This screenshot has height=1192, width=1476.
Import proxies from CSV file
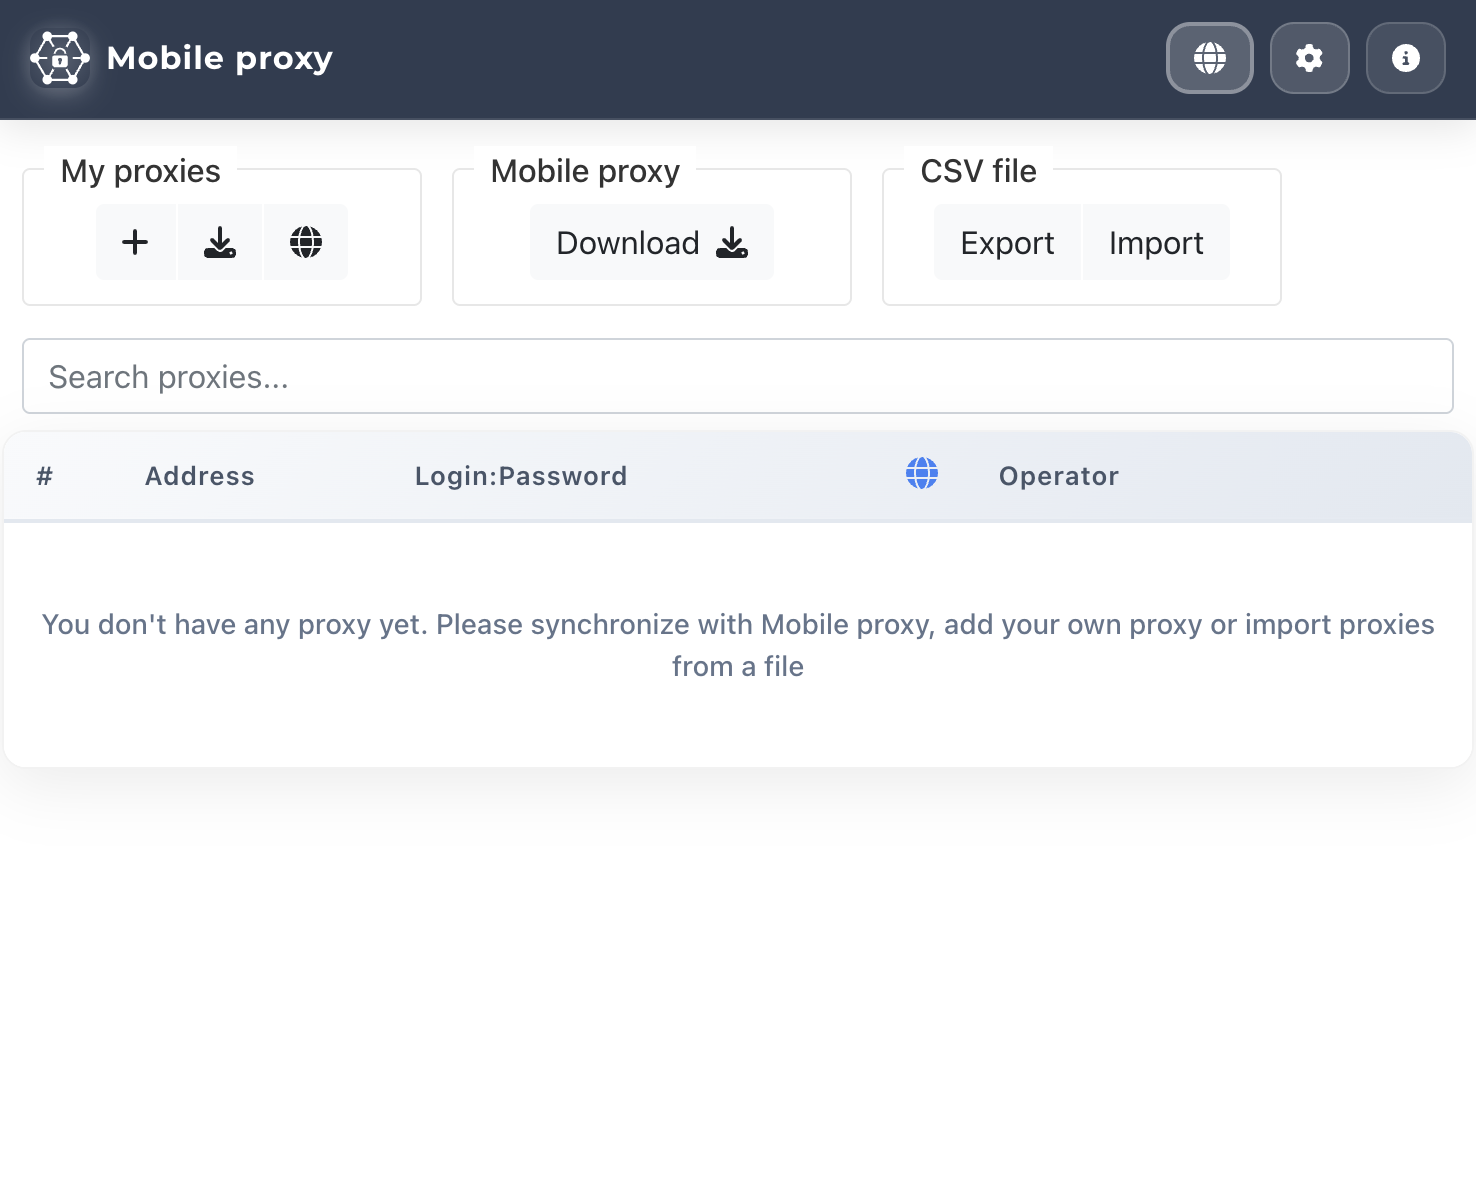coord(1156,243)
